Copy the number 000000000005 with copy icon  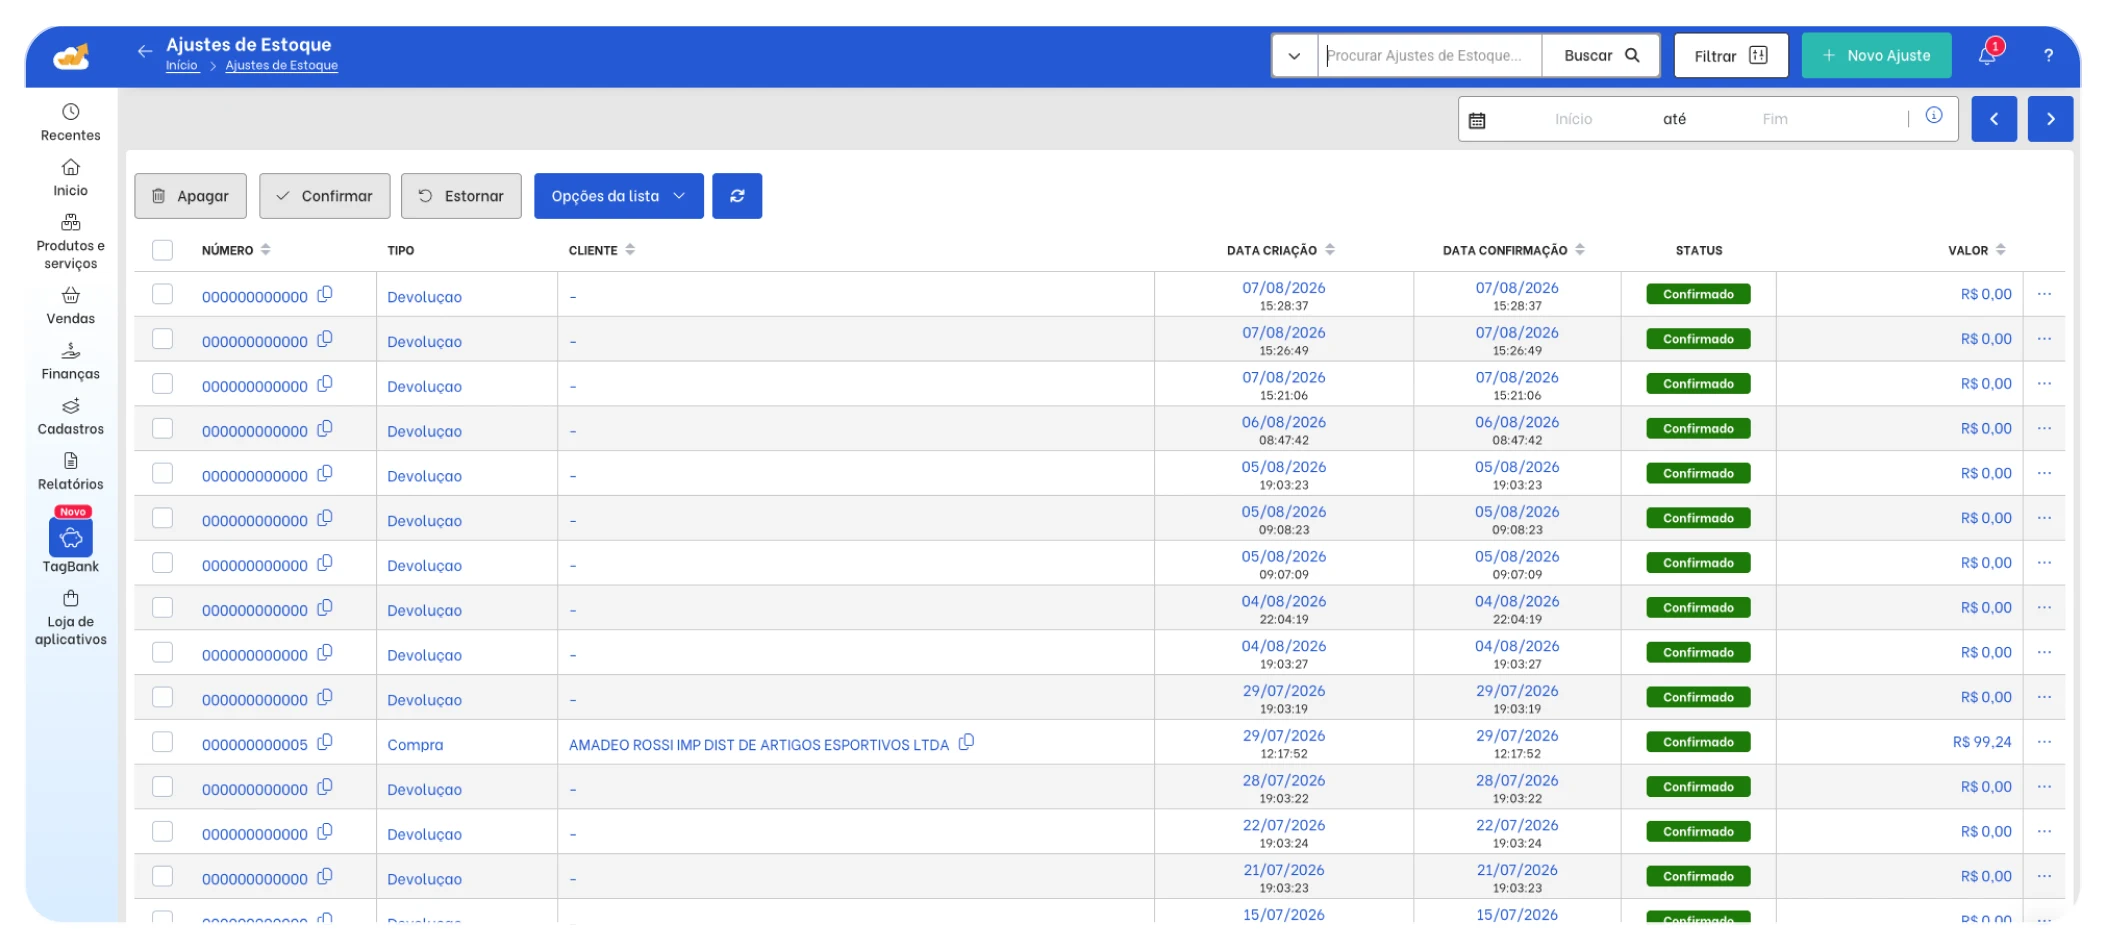tap(325, 742)
